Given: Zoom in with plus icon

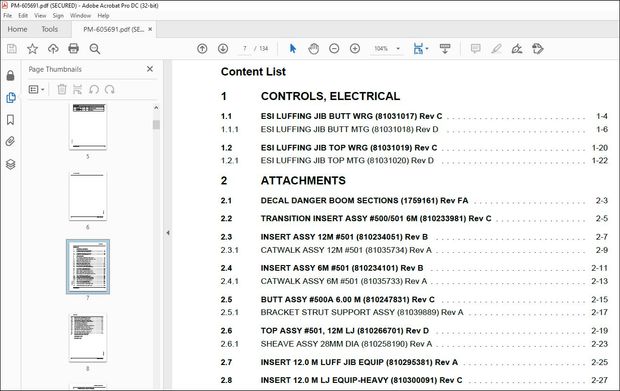Looking at the screenshot, I should coord(355,49).
